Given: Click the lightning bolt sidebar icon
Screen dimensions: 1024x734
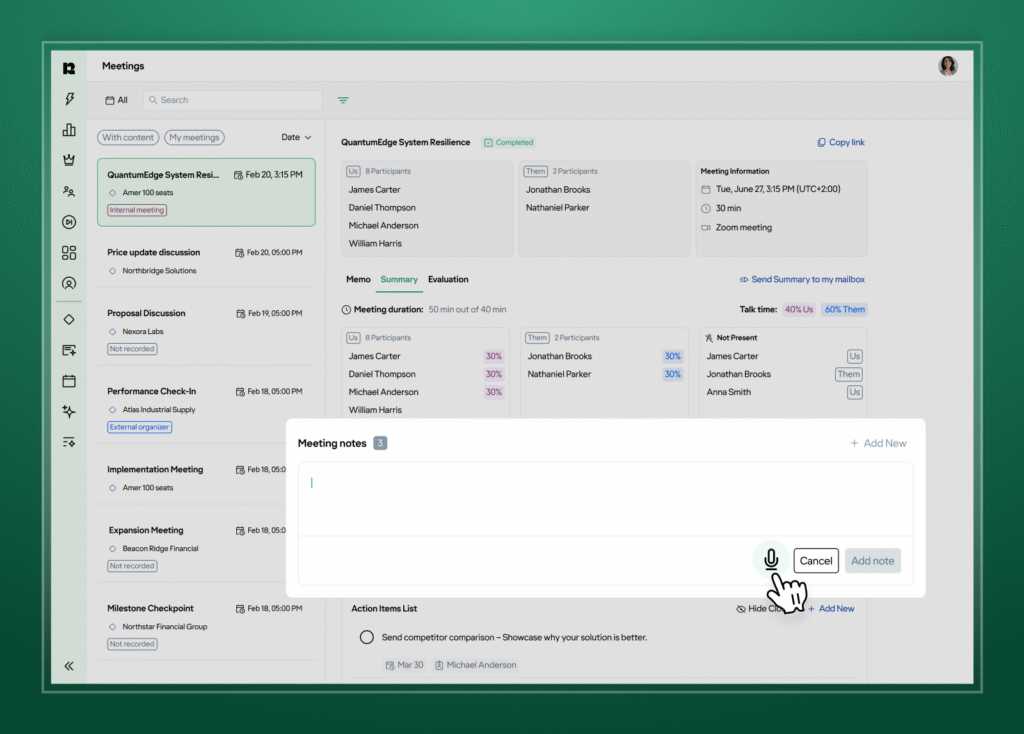Looking at the screenshot, I should pos(69,99).
